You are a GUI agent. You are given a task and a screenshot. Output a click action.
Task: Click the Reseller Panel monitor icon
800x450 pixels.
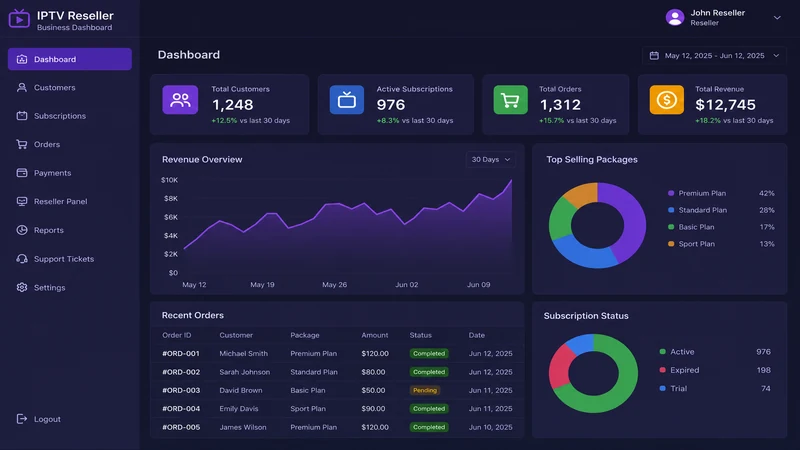pyautogui.click(x=21, y=202)
